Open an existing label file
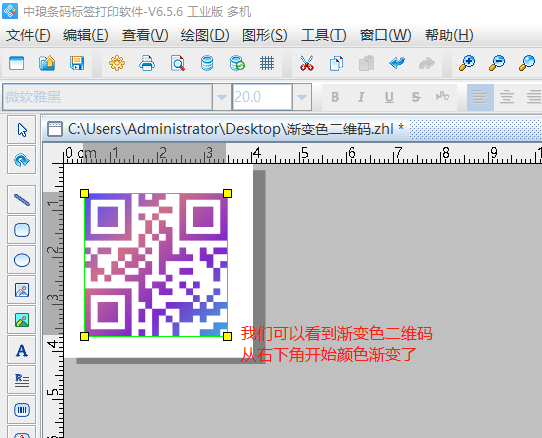Image resolution: width=542 pixels, height=438 pixels. point(47,63)
